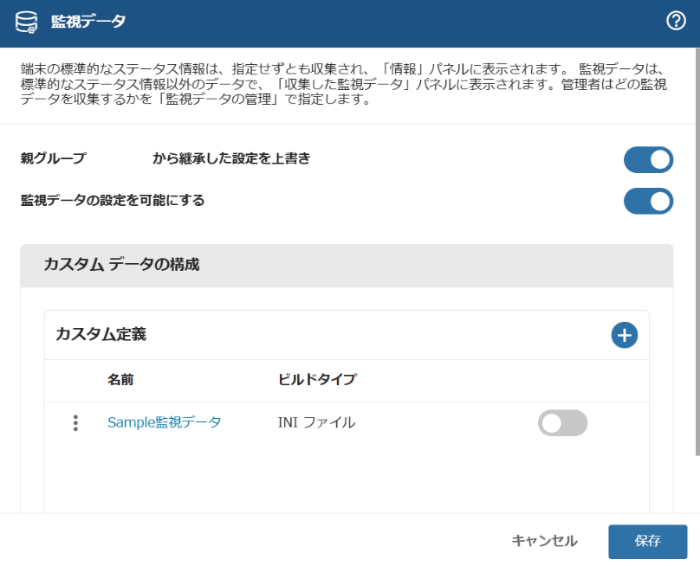
Task: Click the 親グループ label text
Action: pos(53,158)
